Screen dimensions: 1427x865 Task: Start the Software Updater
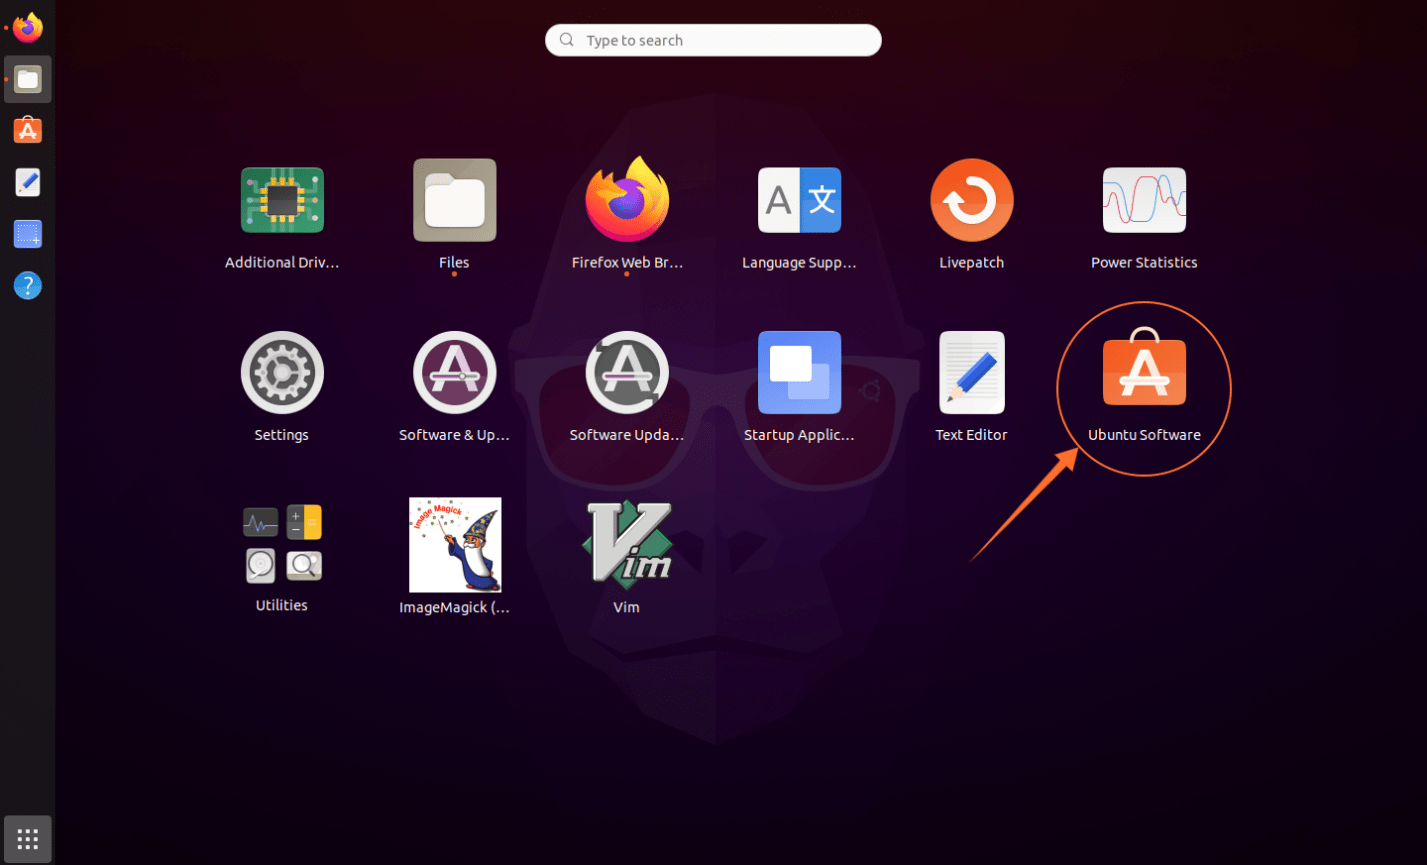click(x=627, y=372)
